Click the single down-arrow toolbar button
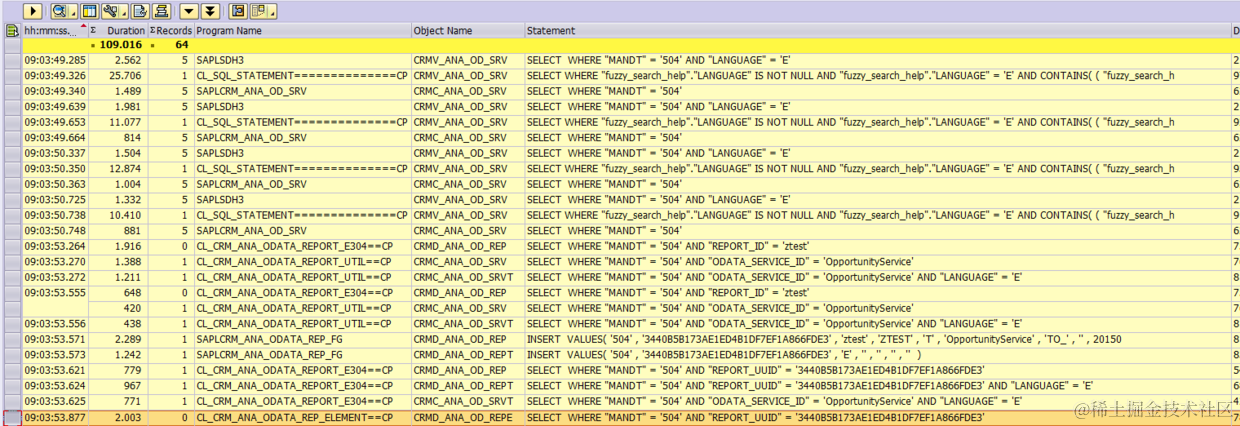 (x=189, y=11)
